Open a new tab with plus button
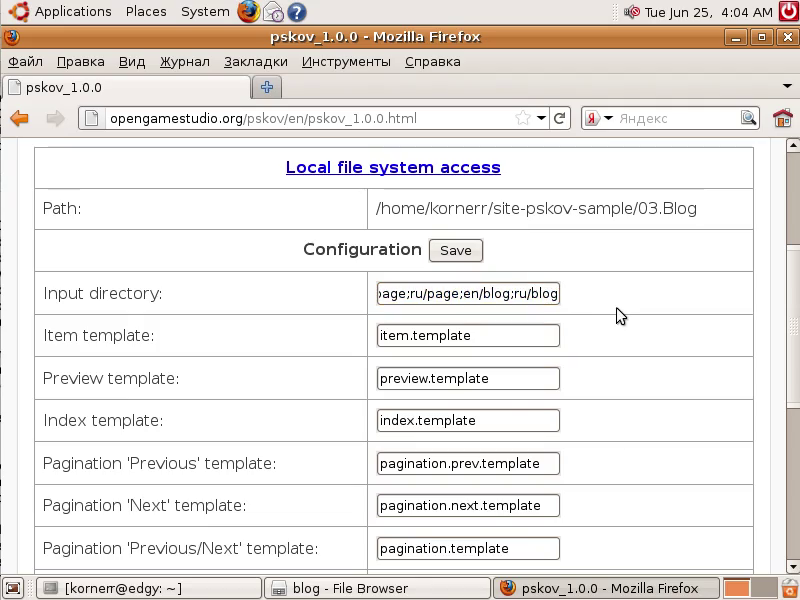The width and height of the screenshot is (800, 600). point(267,87)
